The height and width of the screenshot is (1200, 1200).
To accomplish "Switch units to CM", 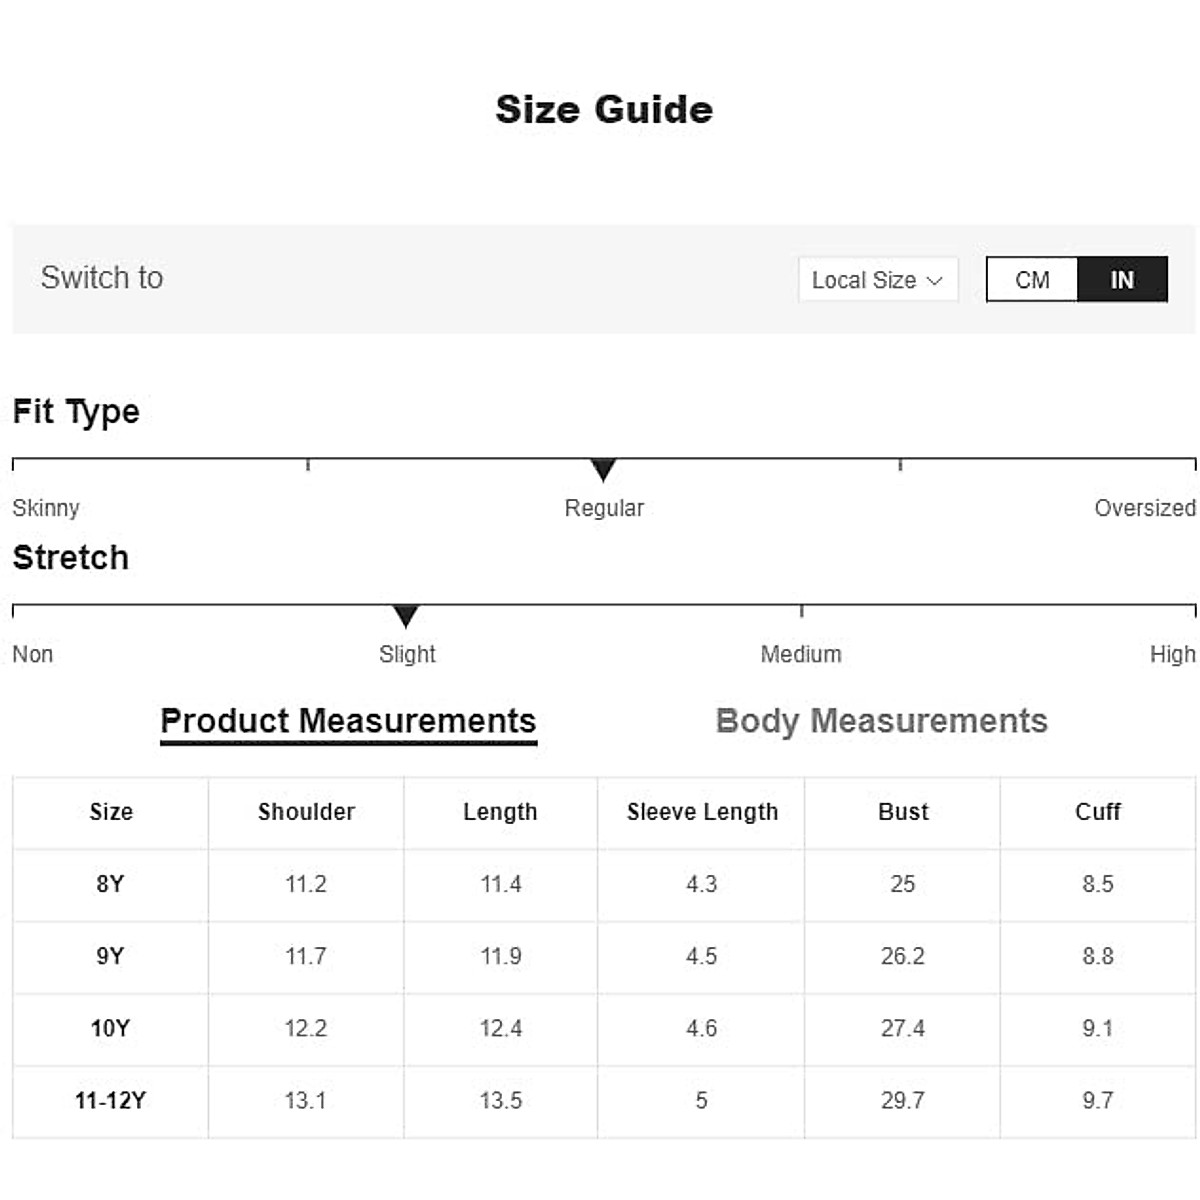I will click(x=1032, y=280).
